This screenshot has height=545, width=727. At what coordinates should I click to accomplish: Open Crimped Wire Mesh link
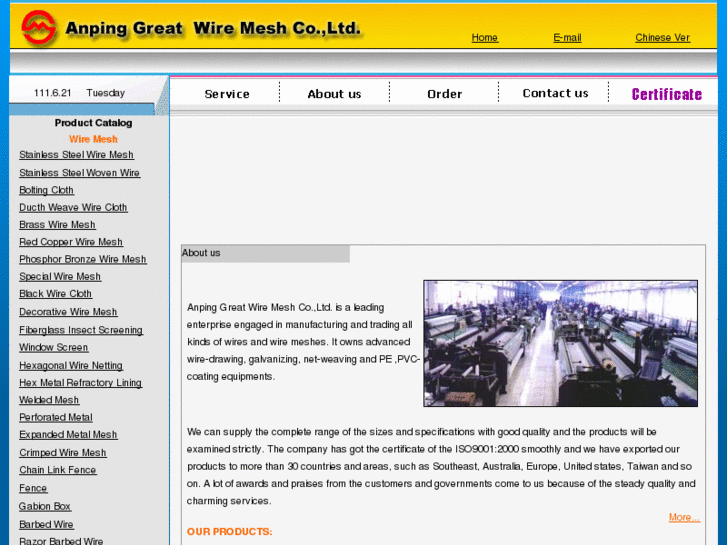(x=63, y=453)
